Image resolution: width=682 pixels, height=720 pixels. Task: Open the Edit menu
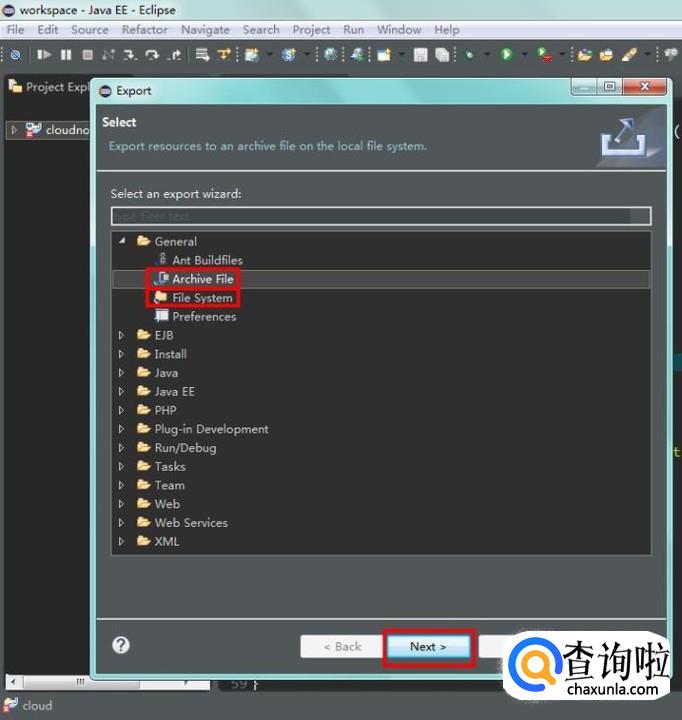(x=48, y=30)
